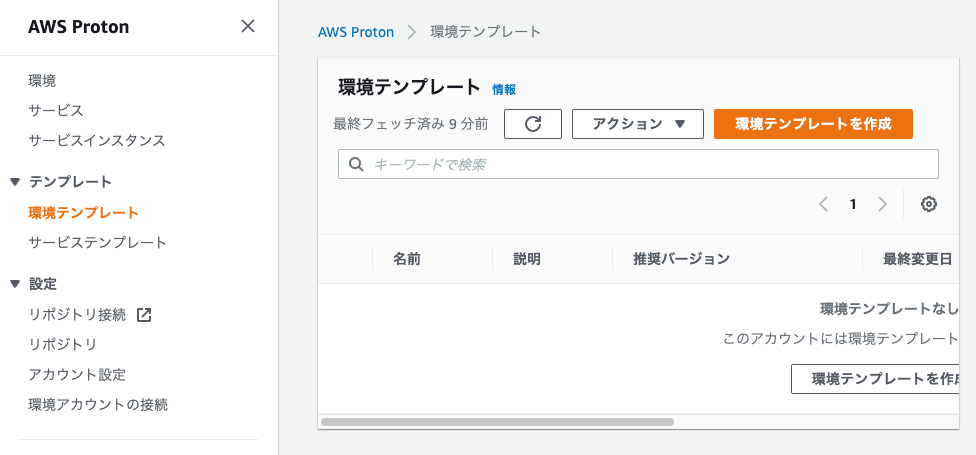Click the 情報 info link
Screen dimensions: 976x455
[x=504, y=90]
